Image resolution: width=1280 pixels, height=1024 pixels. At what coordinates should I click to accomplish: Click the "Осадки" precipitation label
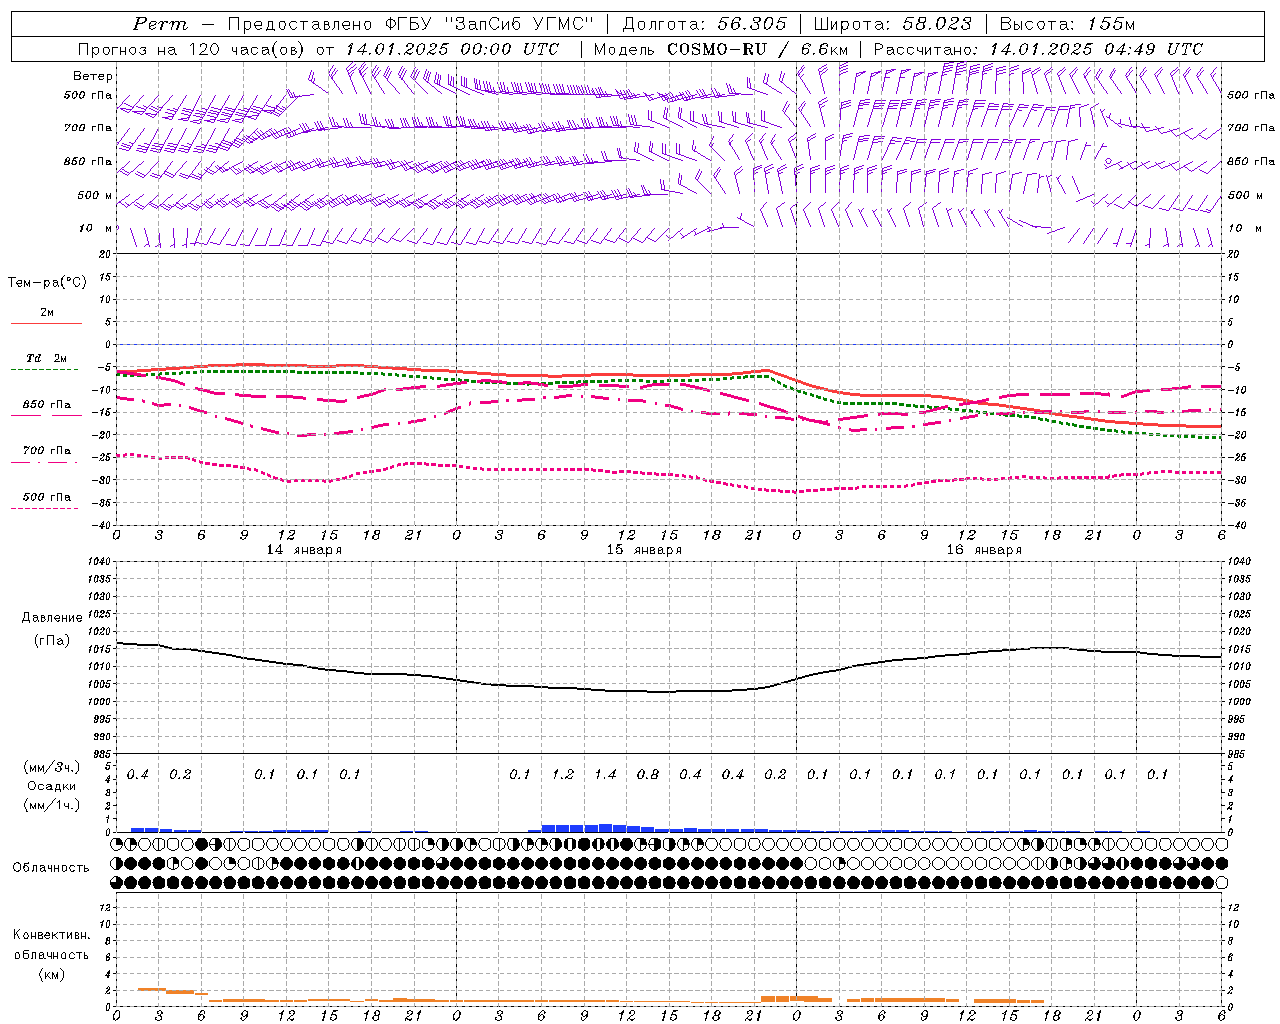[x=51, y=786]
